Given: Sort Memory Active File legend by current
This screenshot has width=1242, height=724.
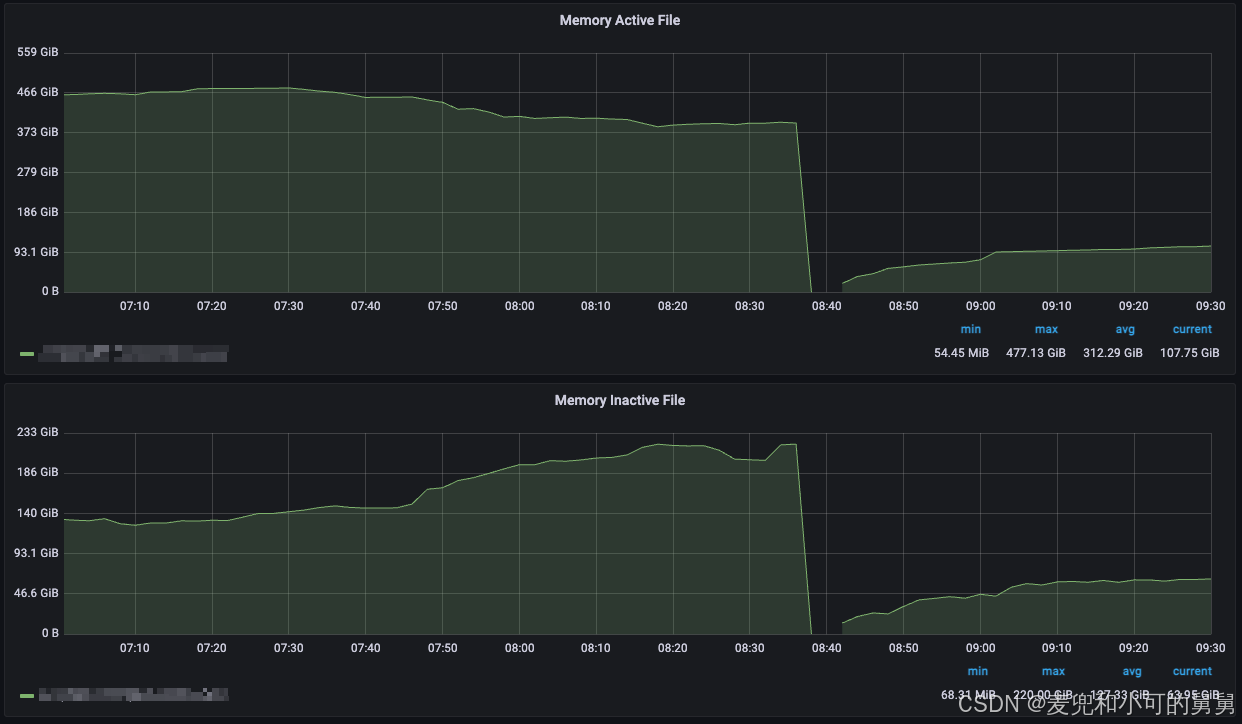Looking at the screenshot, I should point(1192,329).
